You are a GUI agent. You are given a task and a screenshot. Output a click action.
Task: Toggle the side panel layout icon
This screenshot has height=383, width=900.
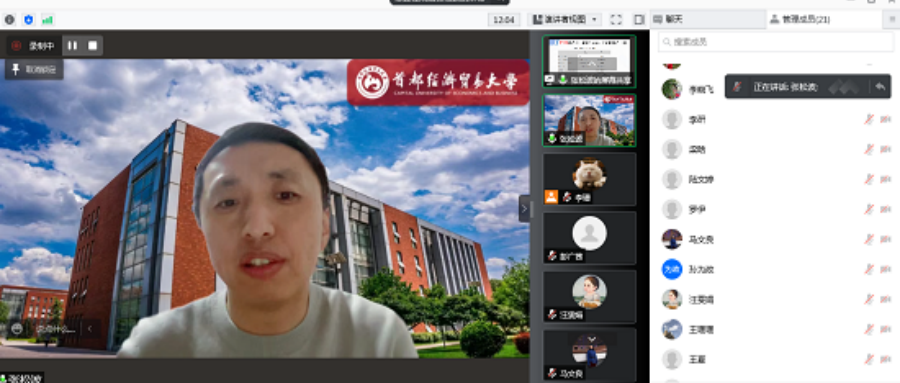tap(639, 20)
